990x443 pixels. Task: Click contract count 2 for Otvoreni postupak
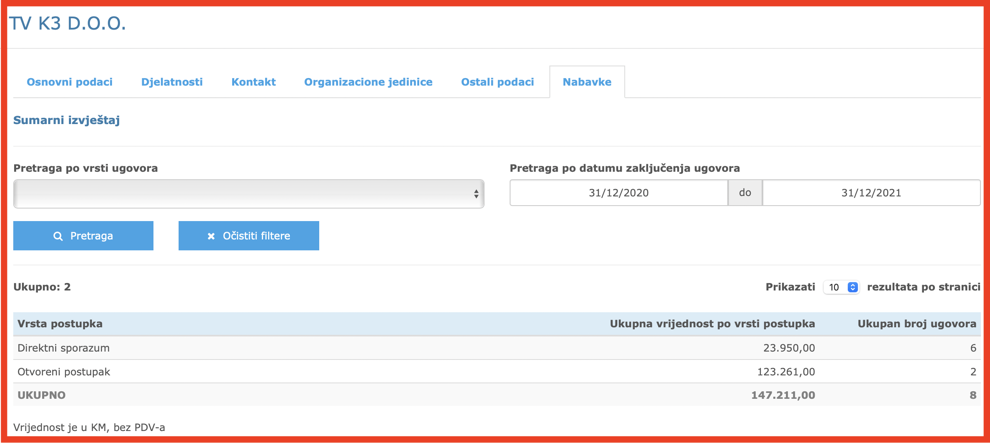tap(973, 372)
